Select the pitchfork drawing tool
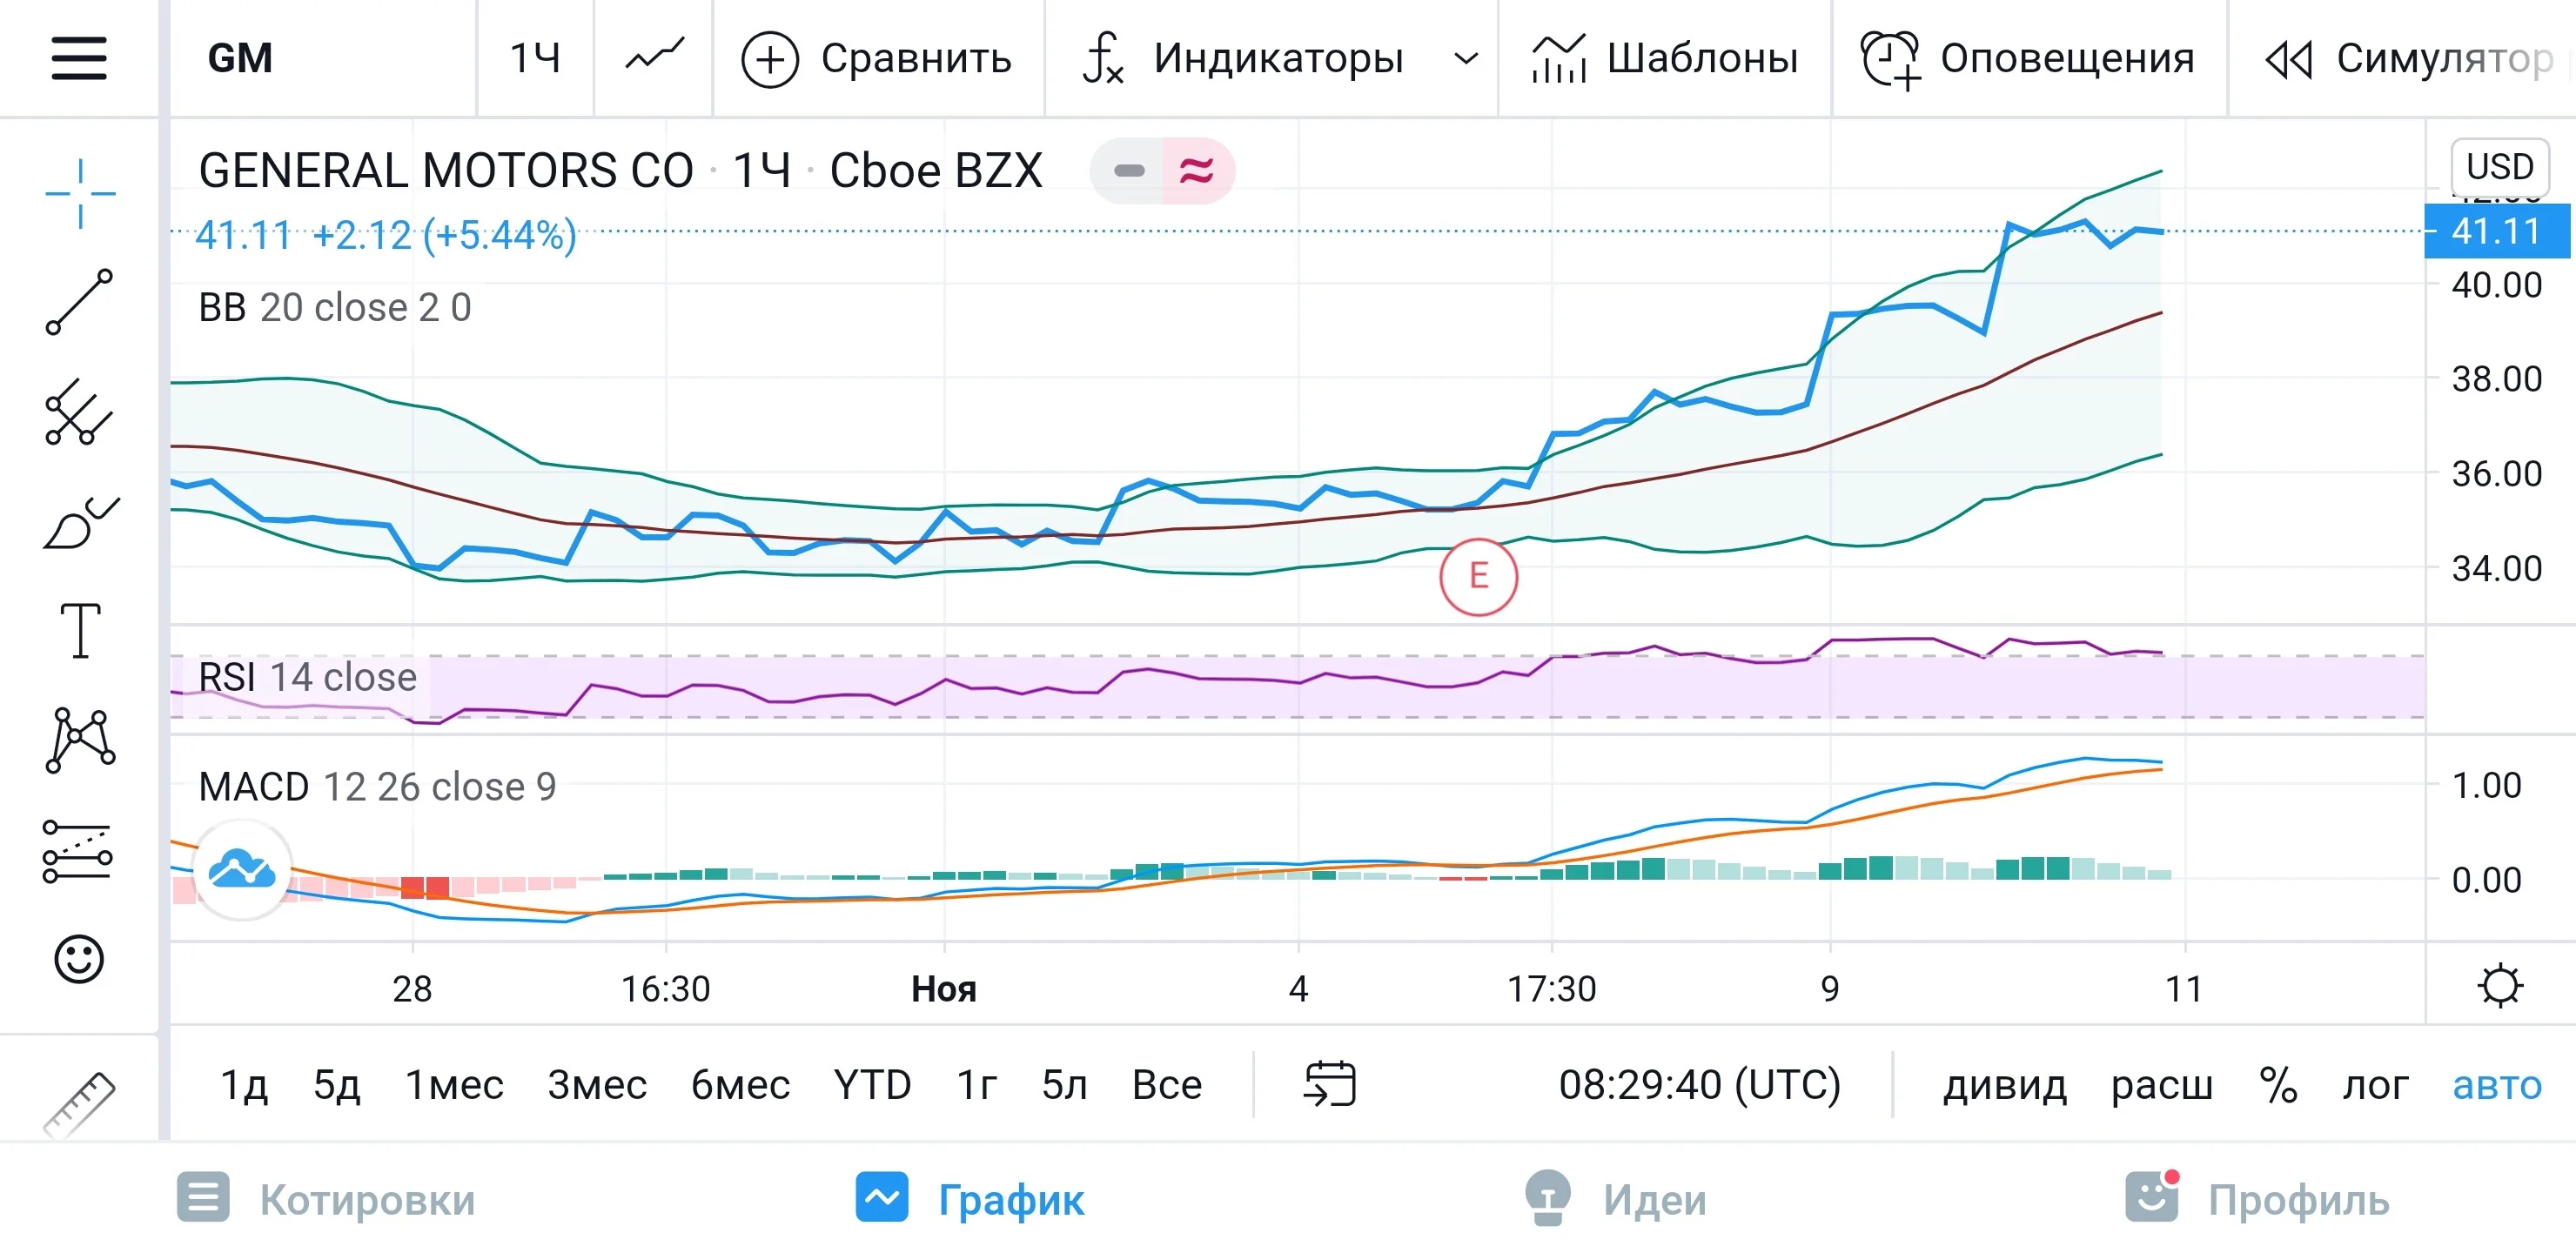This screenshot has height=1253, width=2576. pos(79,412)
